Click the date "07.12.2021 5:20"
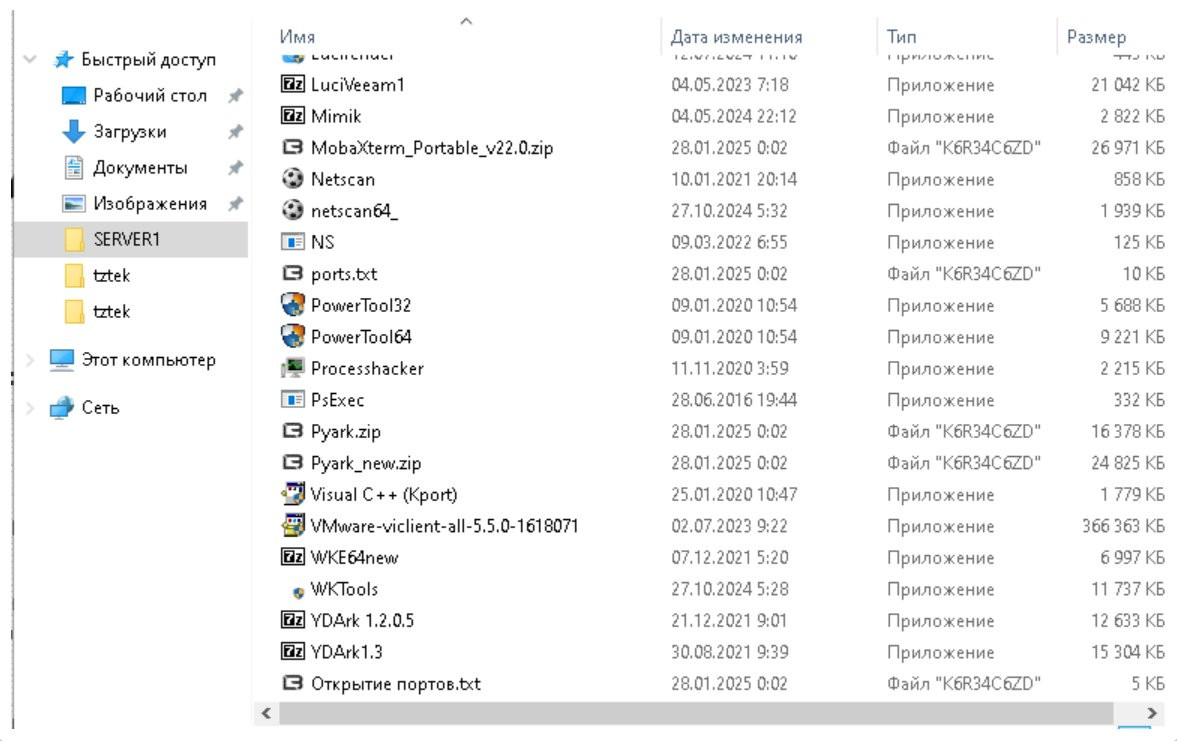The image size is (1177, 741). coord(730,558)
